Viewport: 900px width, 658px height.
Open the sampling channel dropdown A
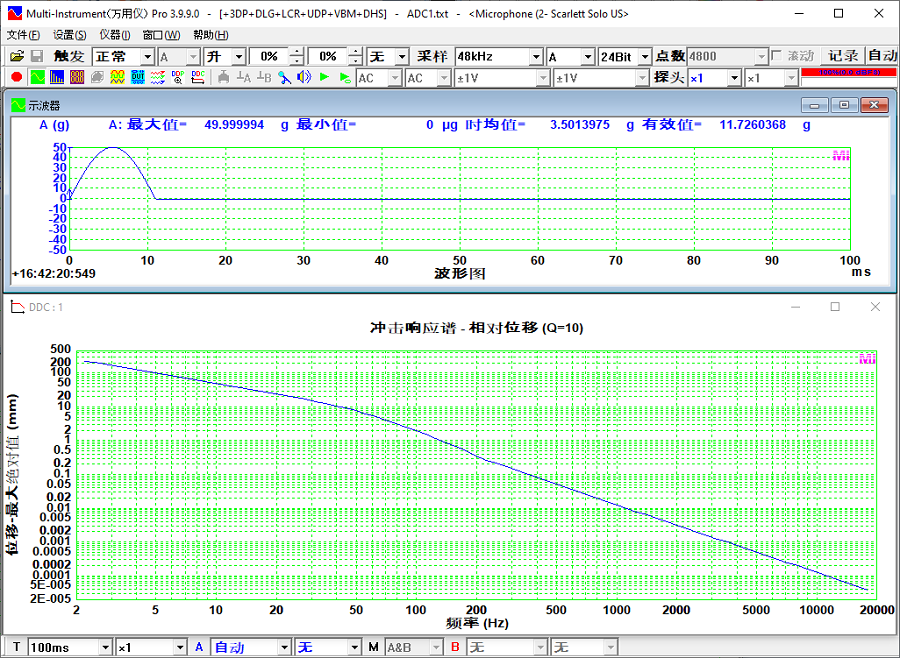[588, 57]
